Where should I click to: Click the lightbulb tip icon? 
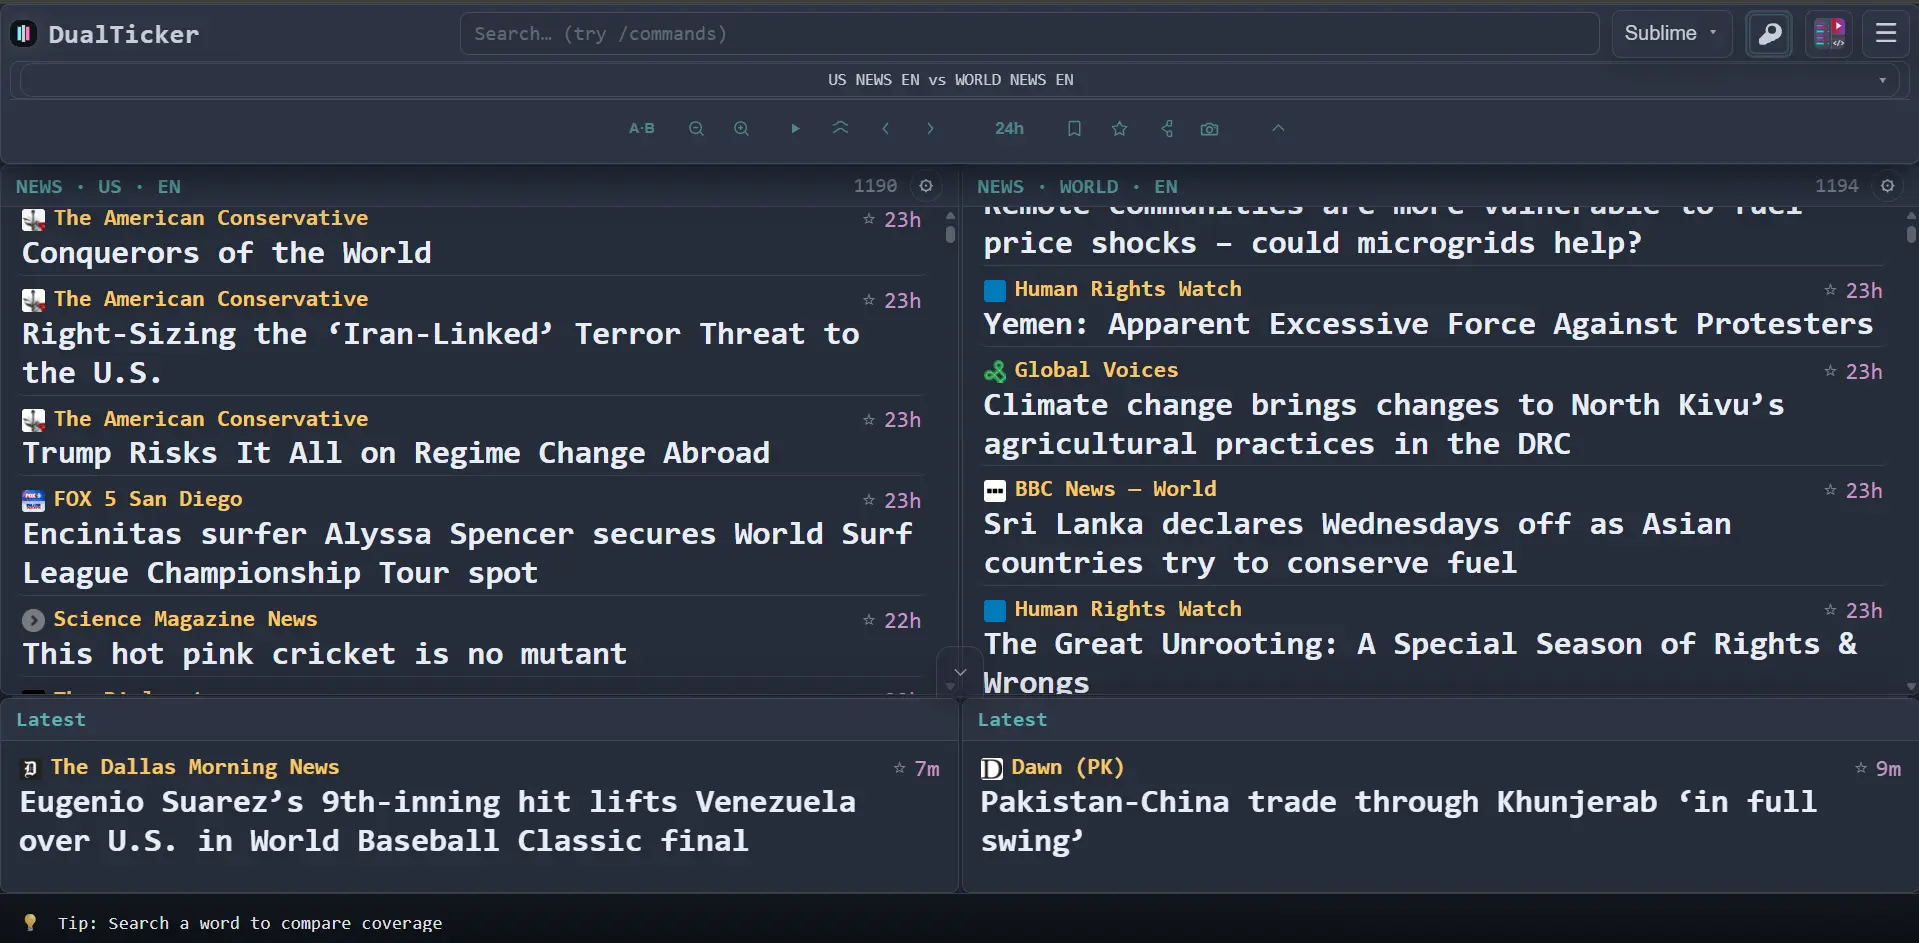30,922
